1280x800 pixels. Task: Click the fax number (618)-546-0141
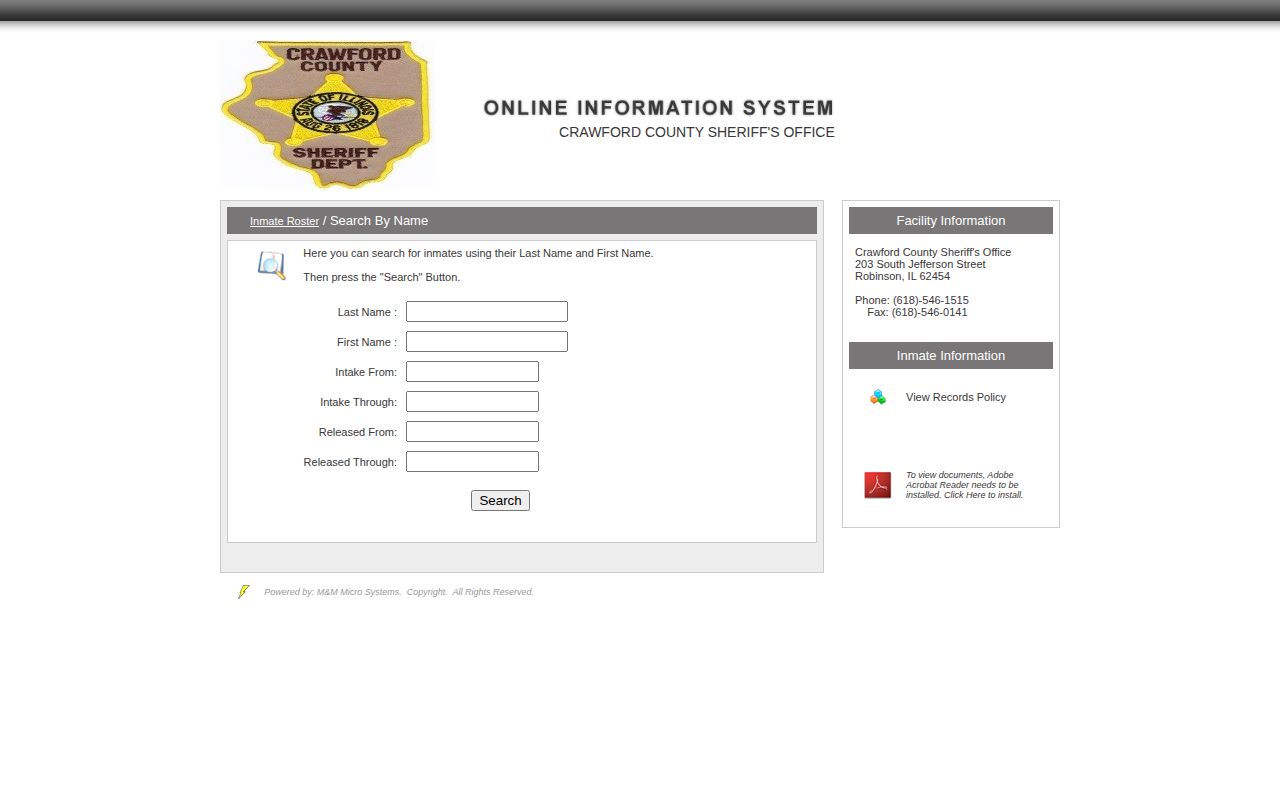pos(930,312)
